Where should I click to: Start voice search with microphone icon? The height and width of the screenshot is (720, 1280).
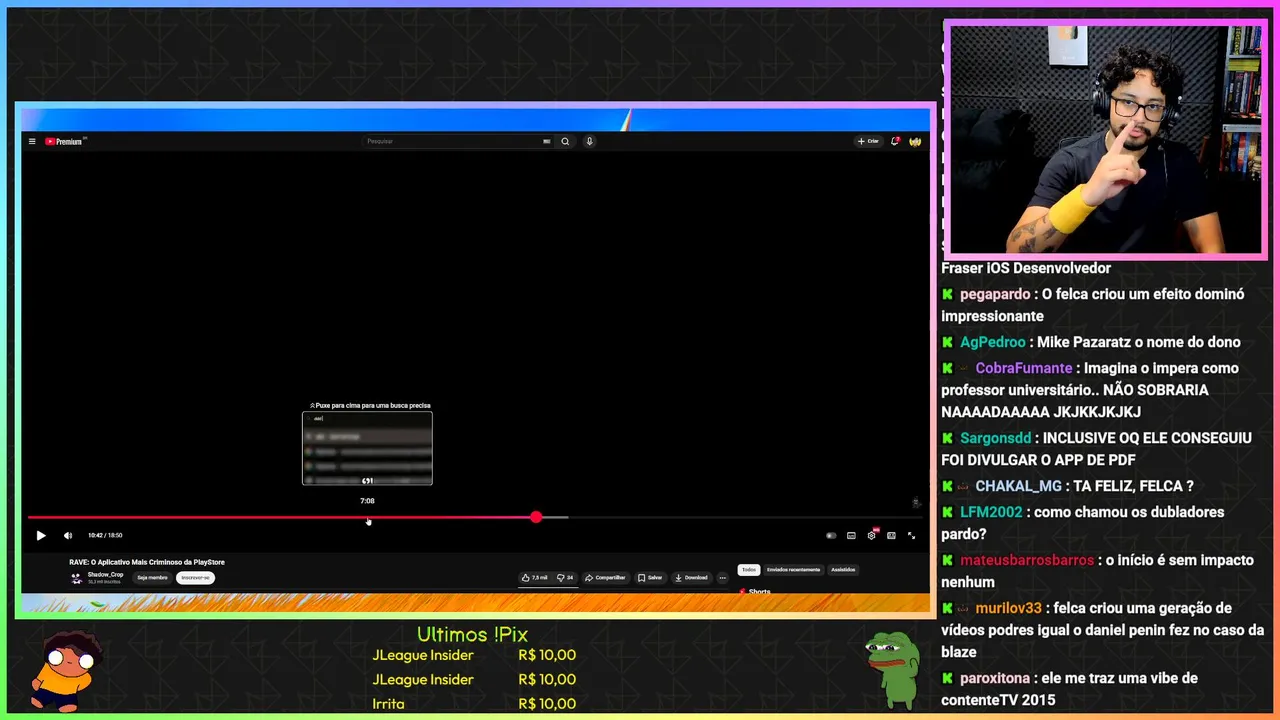[x=589, y=141]
